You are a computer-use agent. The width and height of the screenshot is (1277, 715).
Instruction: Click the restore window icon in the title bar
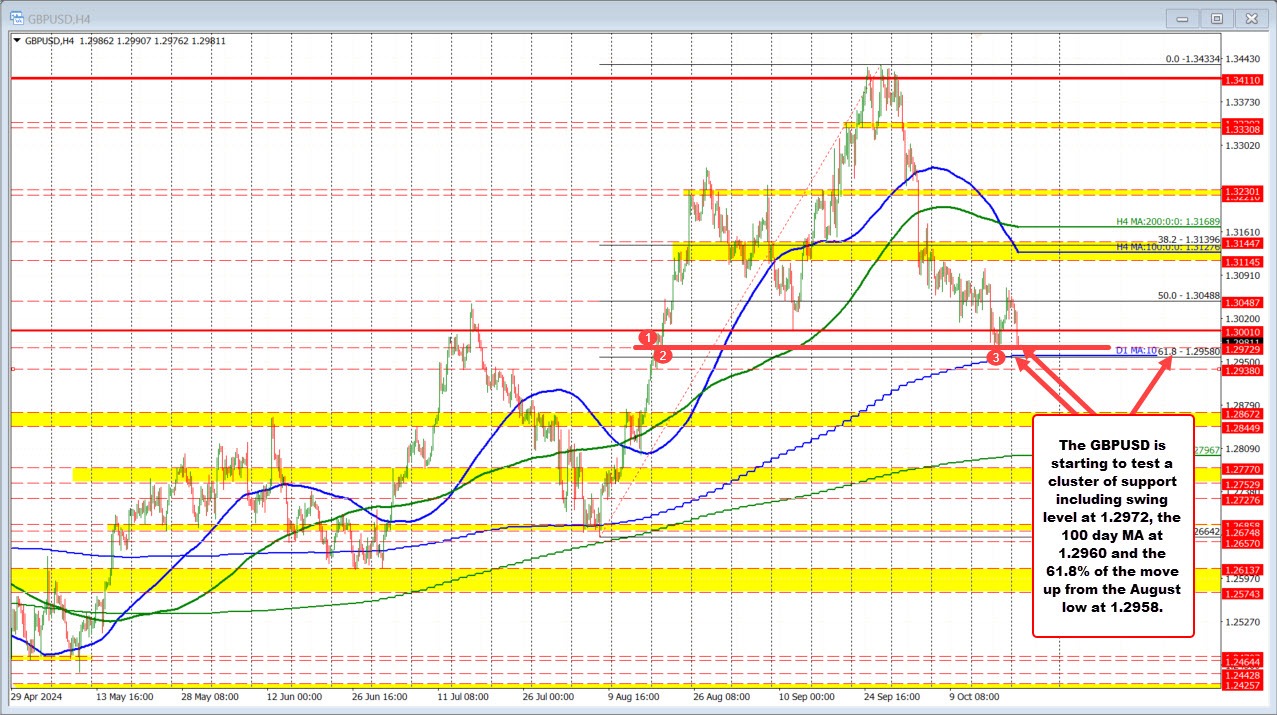(1216, 17)
